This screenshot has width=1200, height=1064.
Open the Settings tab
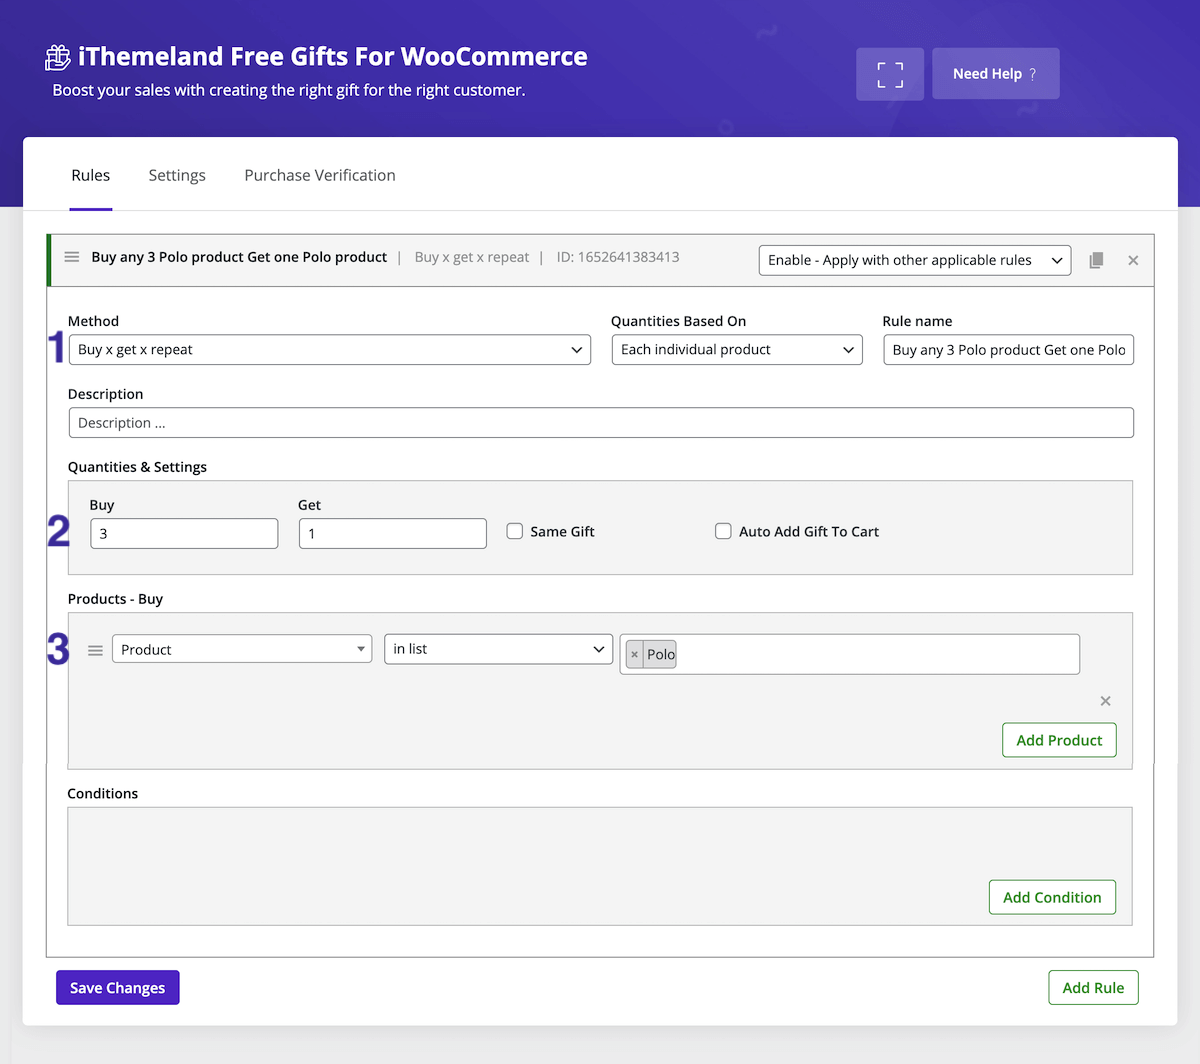[177, 175]
